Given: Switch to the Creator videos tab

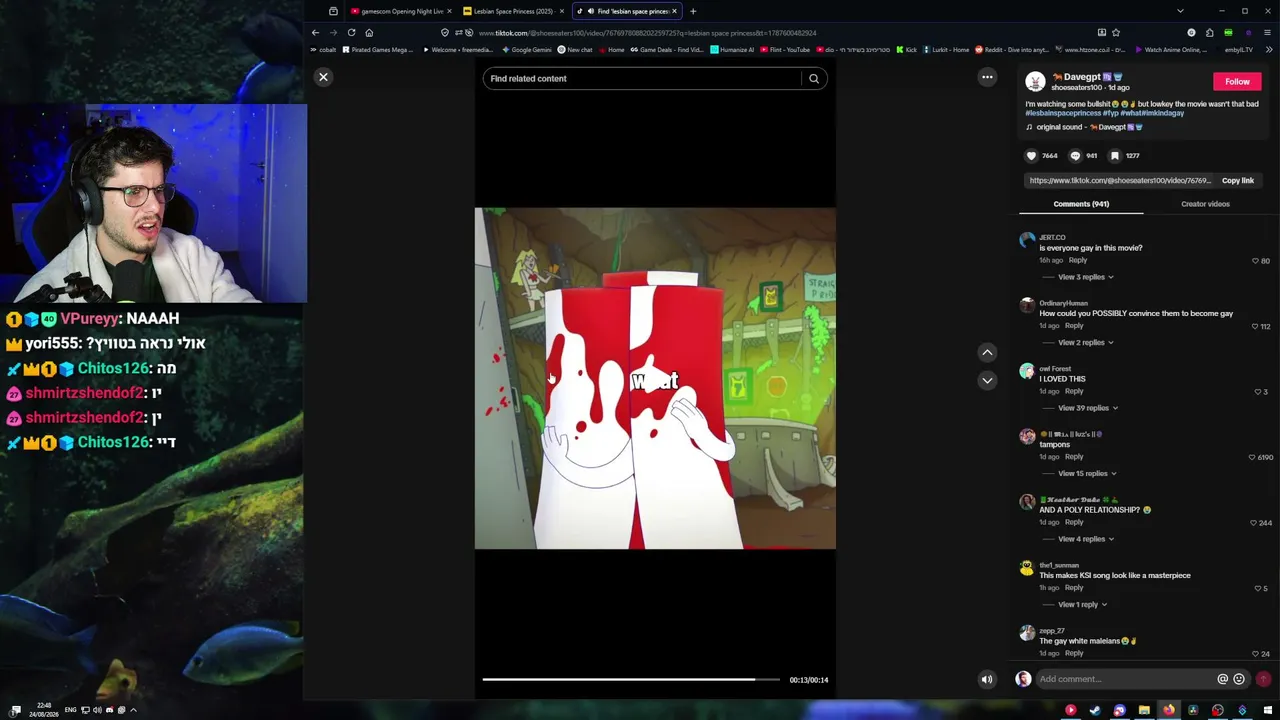Looking at the screenshot, I should (1205, 204).
